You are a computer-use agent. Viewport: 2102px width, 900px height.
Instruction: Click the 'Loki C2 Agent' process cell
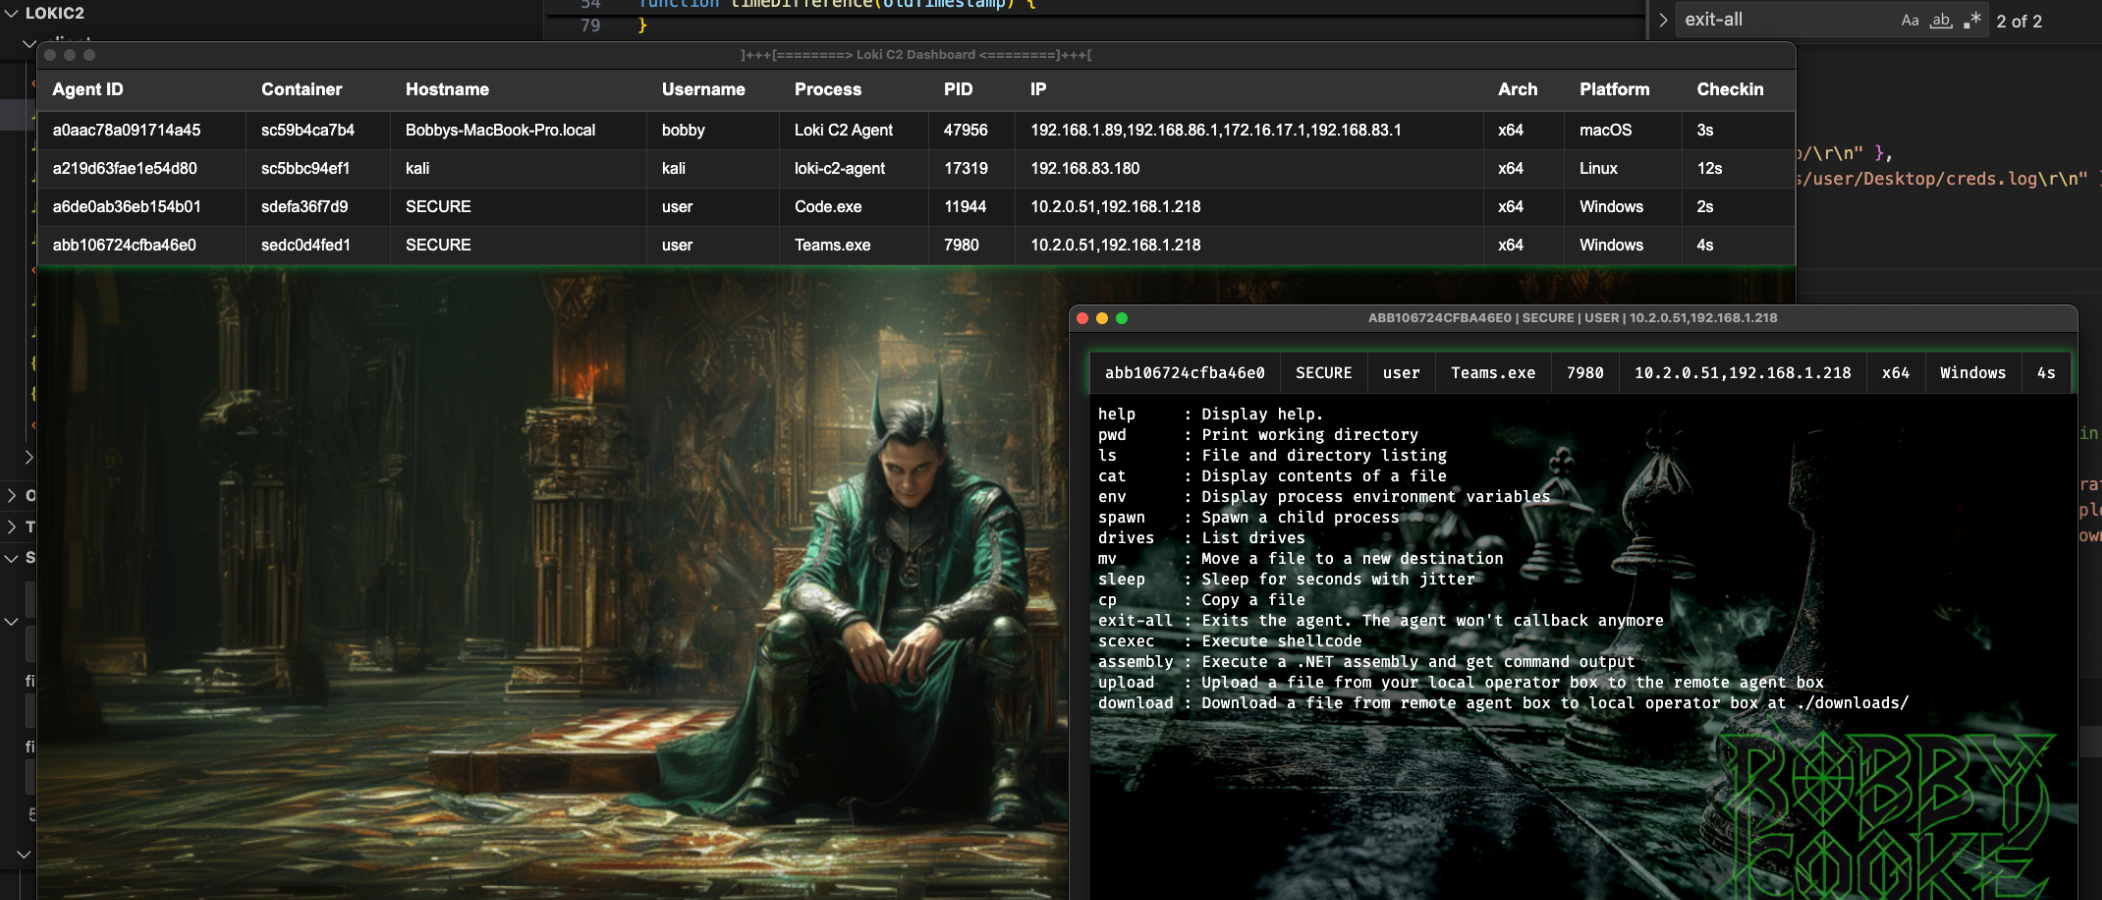(x=843, y=130)
